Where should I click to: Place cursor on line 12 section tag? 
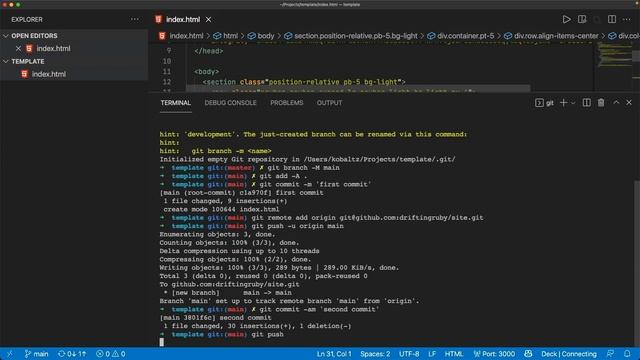tap(304, 82)
